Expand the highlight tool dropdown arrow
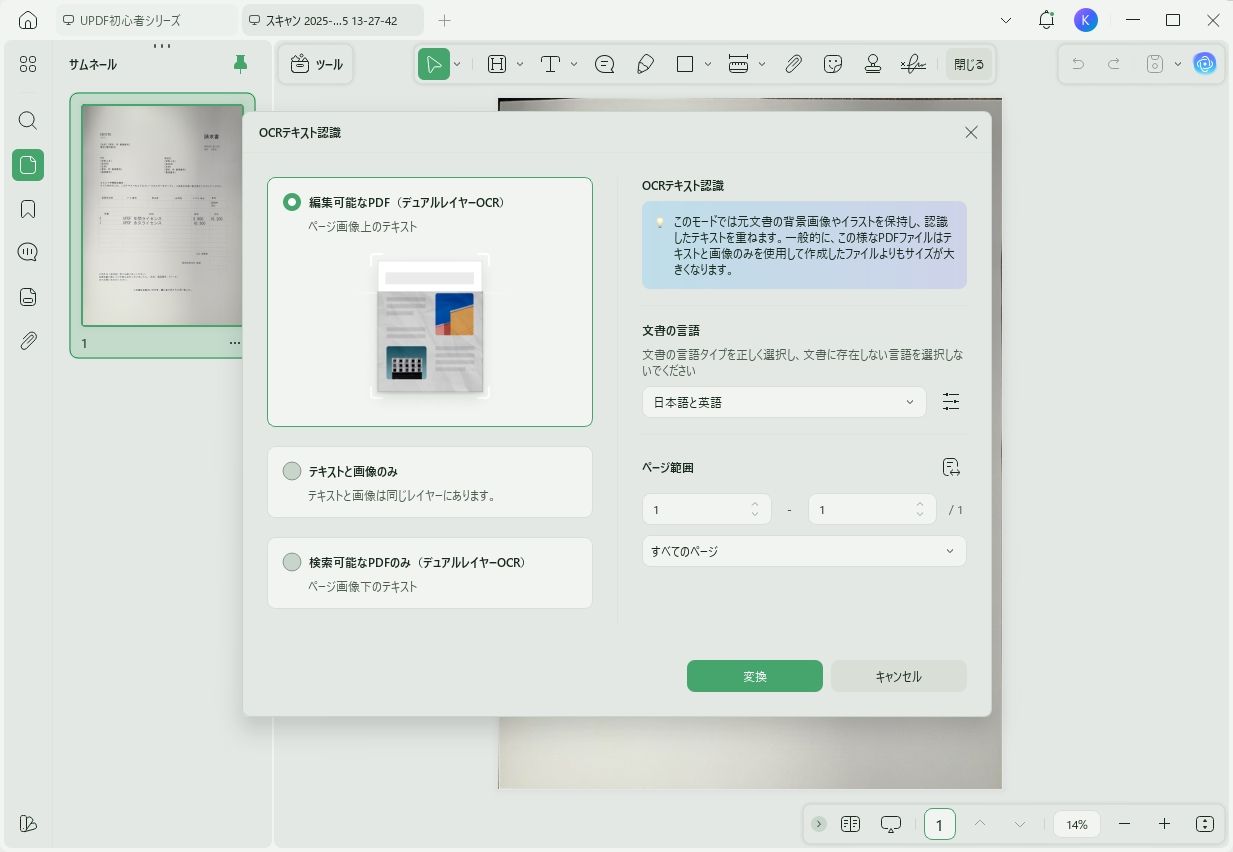 coord(520,64)
